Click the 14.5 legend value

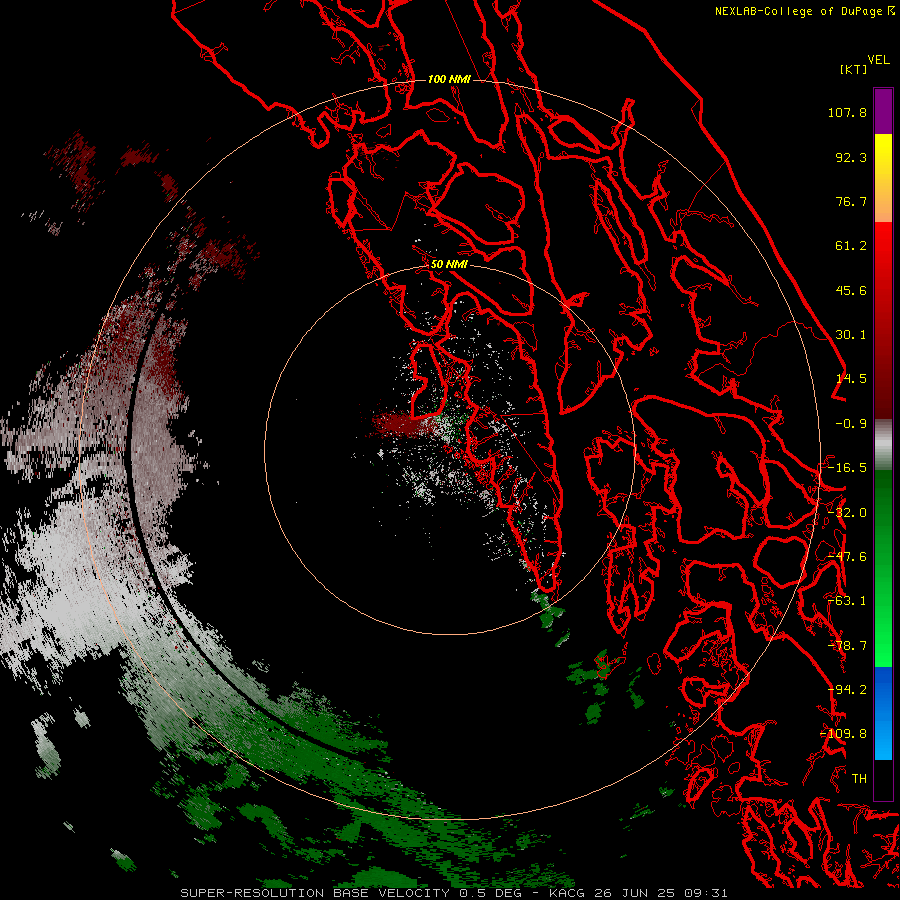click(851, 379)
